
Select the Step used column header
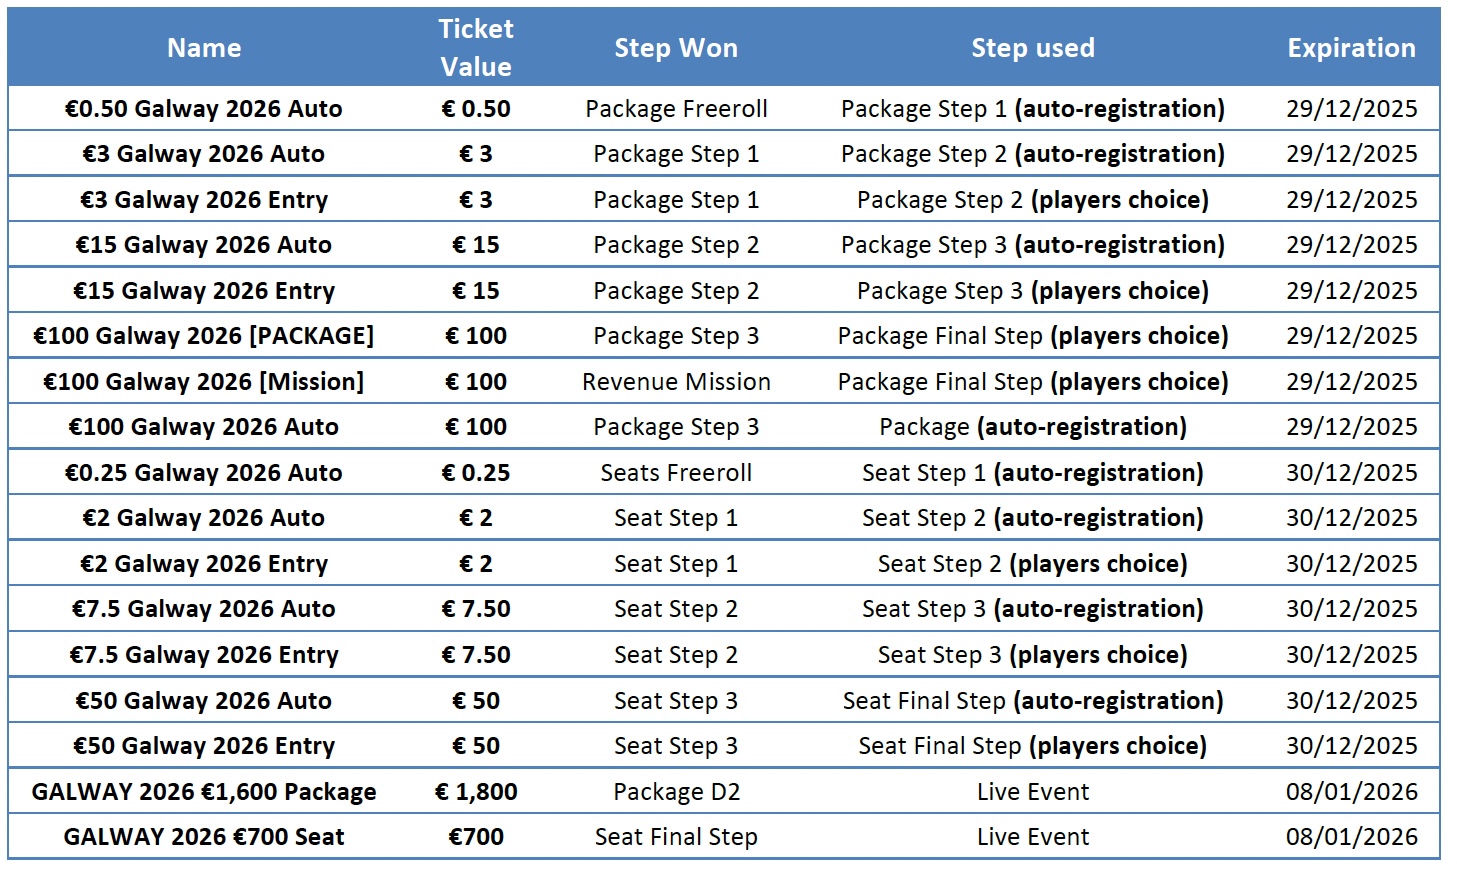click(1033, 48)
